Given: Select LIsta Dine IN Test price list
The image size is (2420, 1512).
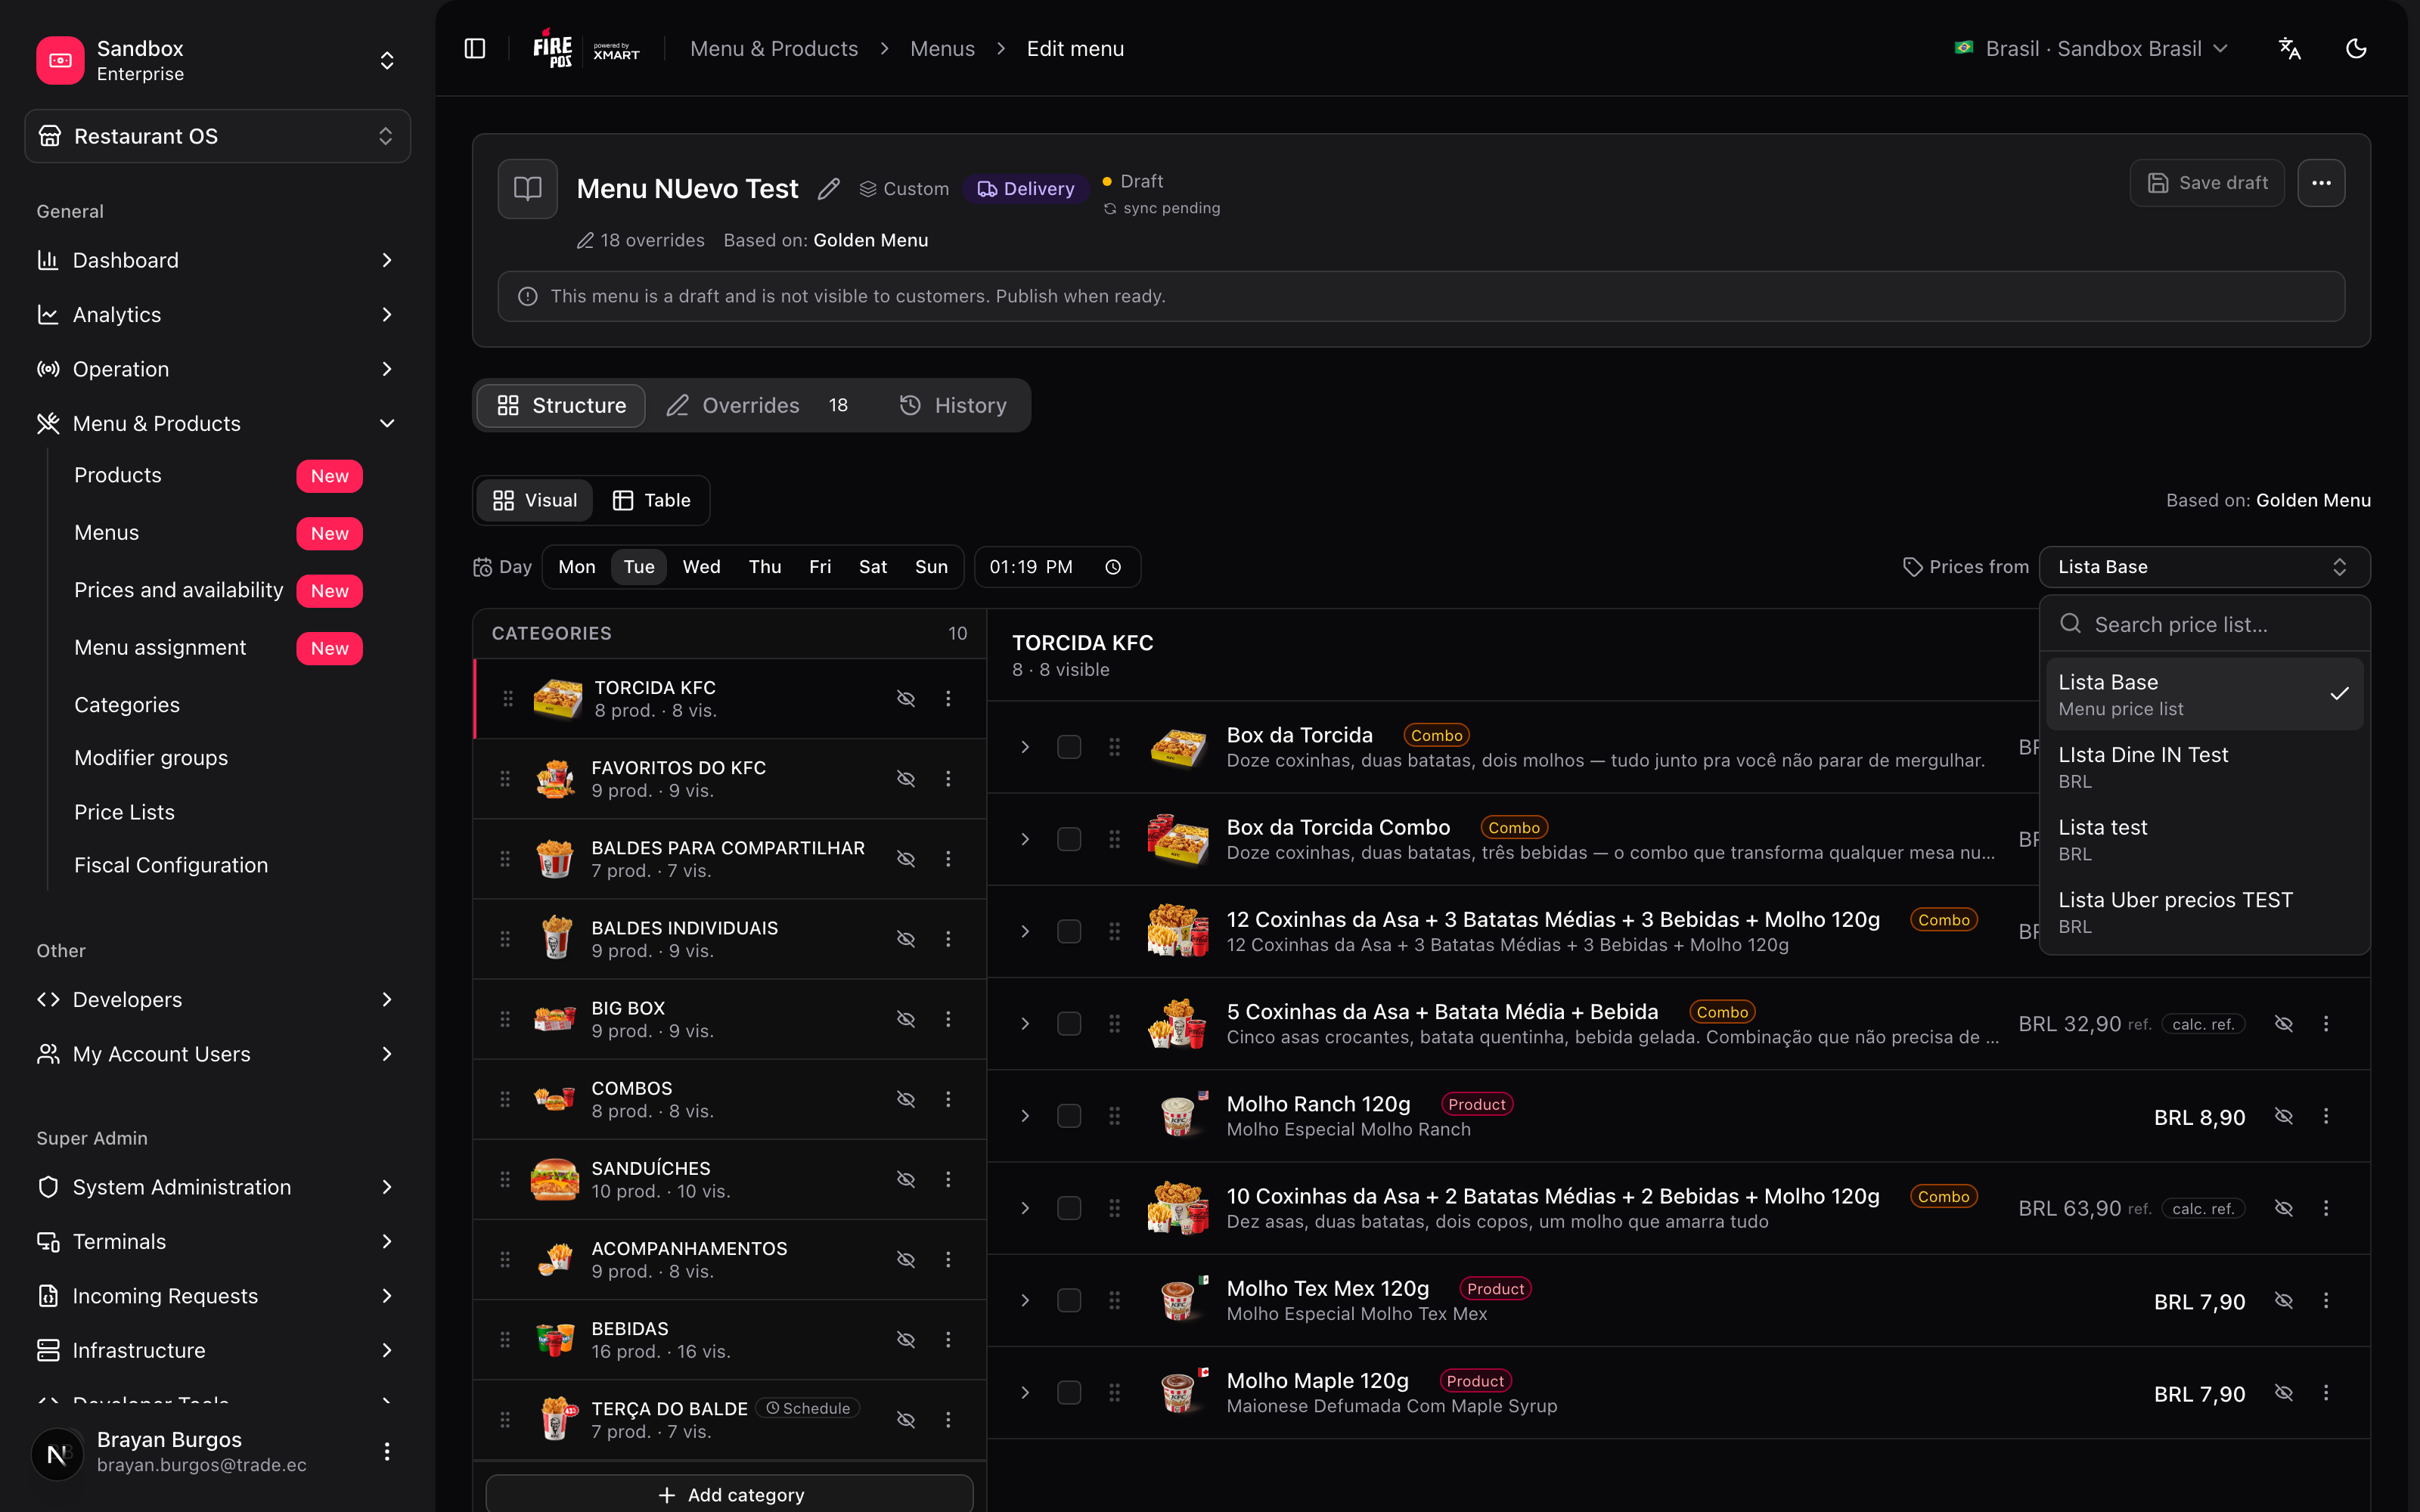Looking at the screenshot, I should (2204, 767).
